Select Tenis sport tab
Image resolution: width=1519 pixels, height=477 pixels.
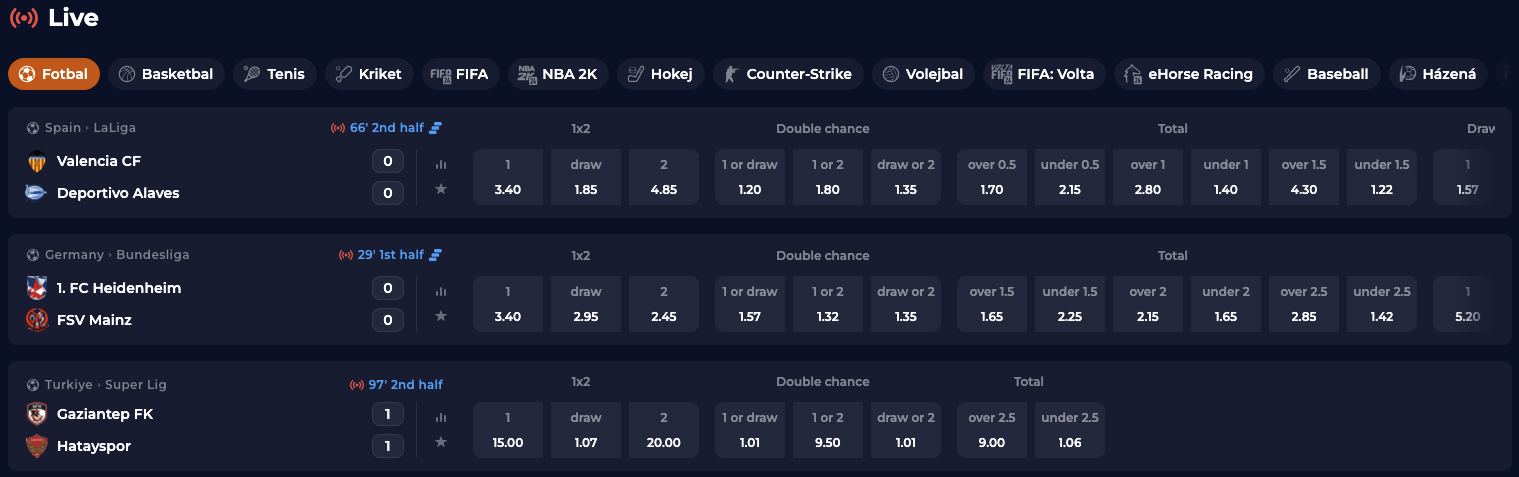coord(275,74)
